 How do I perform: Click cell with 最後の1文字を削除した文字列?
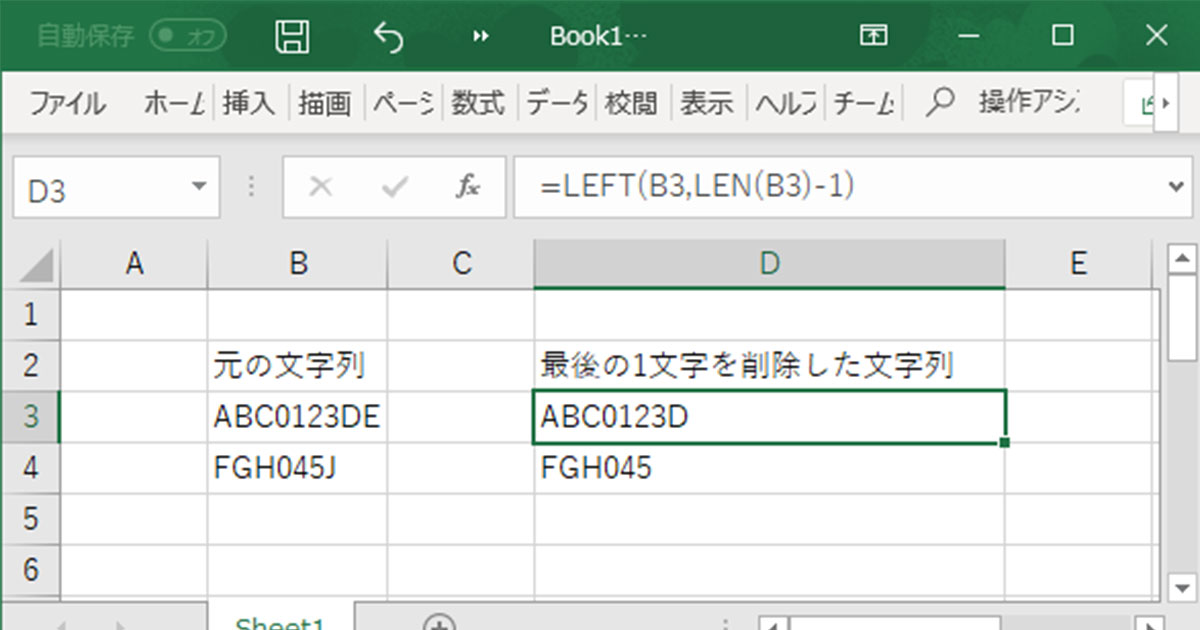769,366
